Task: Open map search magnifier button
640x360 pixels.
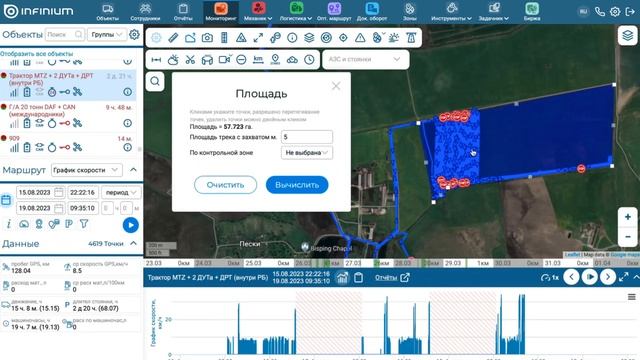Action: (x=155, y=81)
